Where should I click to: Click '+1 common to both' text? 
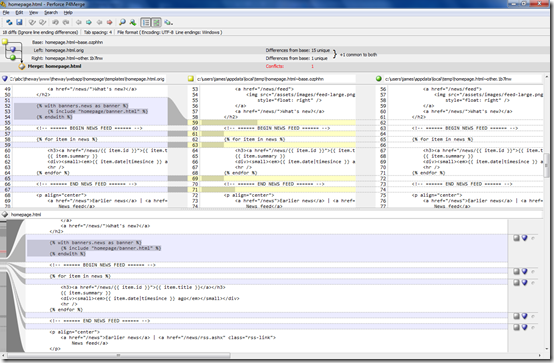358,54
